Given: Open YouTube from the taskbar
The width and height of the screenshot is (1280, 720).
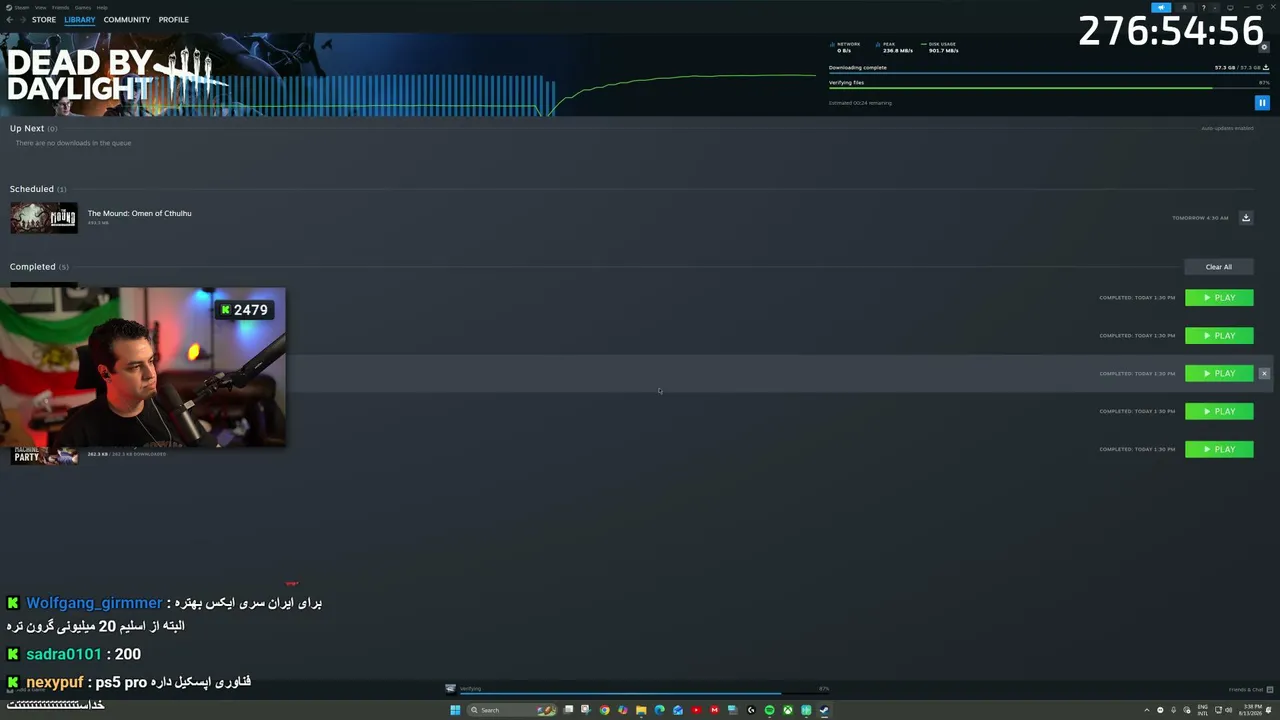Looking at the screenshot, I should click(696, 710).
